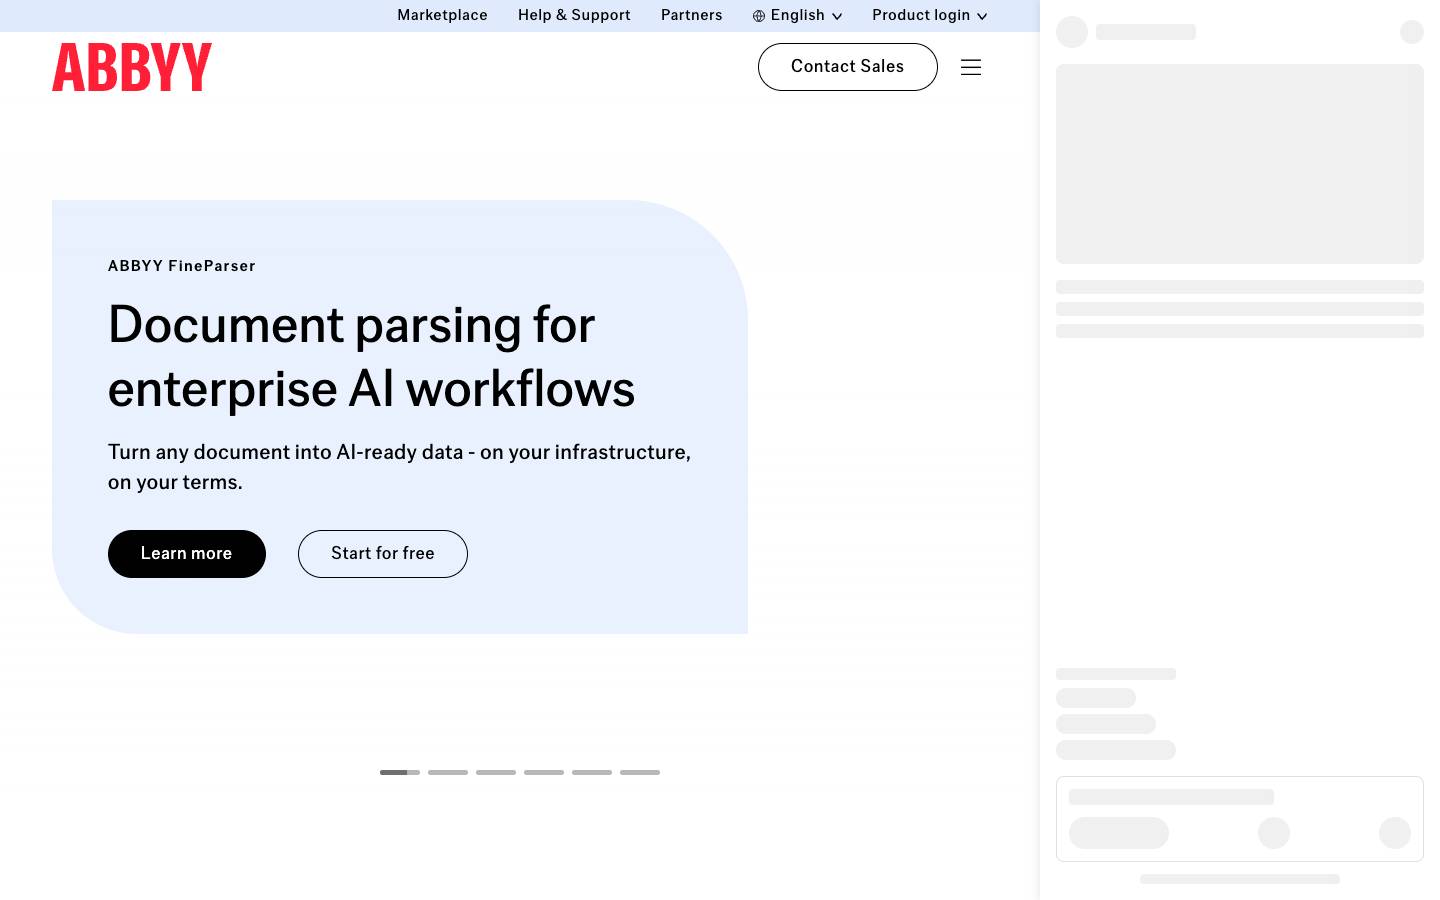Jump to the third carousel slide
Screen dimensions: 1440x900
point(496,772)
